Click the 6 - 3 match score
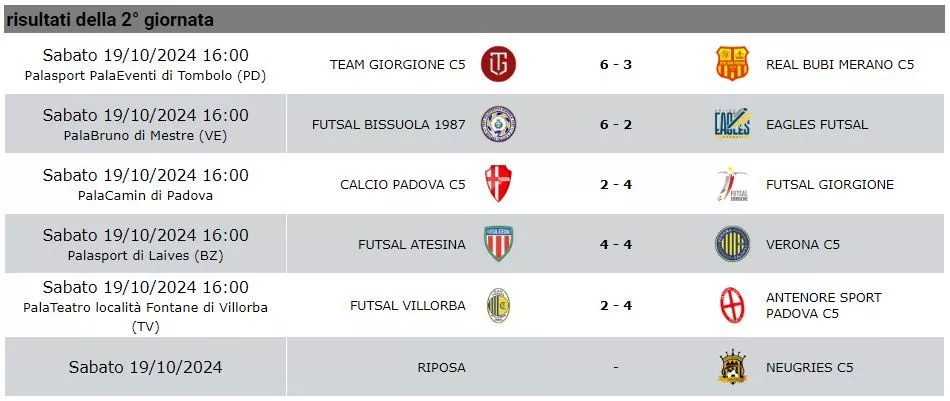Viewport: 950px width, 401px height. coord(616,64)
